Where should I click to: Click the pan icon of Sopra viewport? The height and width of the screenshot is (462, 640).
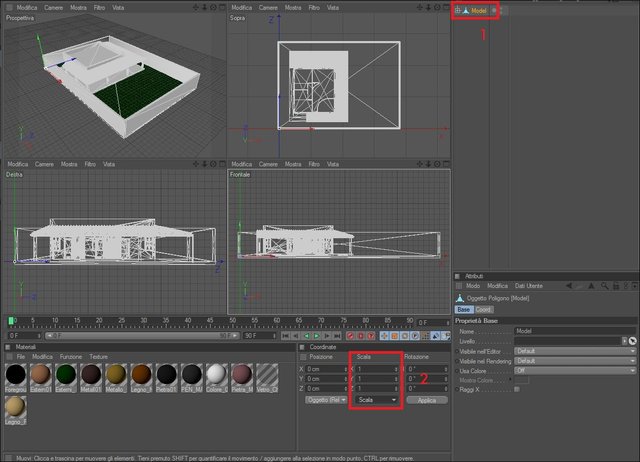point(420,7)
